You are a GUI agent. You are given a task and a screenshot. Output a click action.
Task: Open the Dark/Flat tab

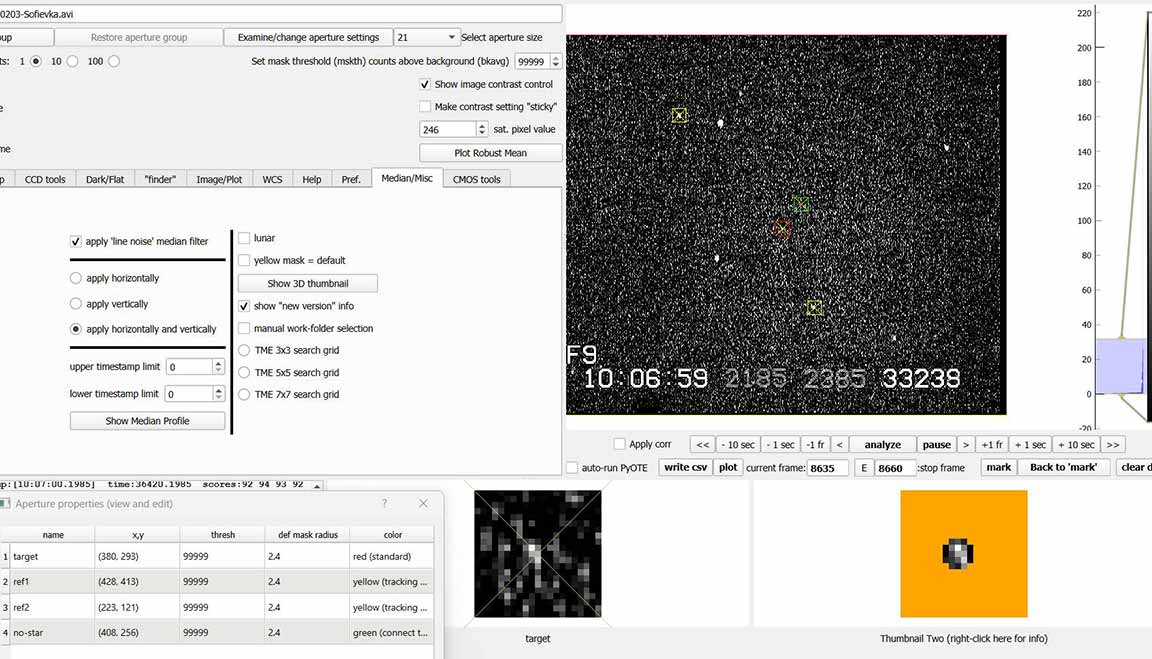[105, 180]
